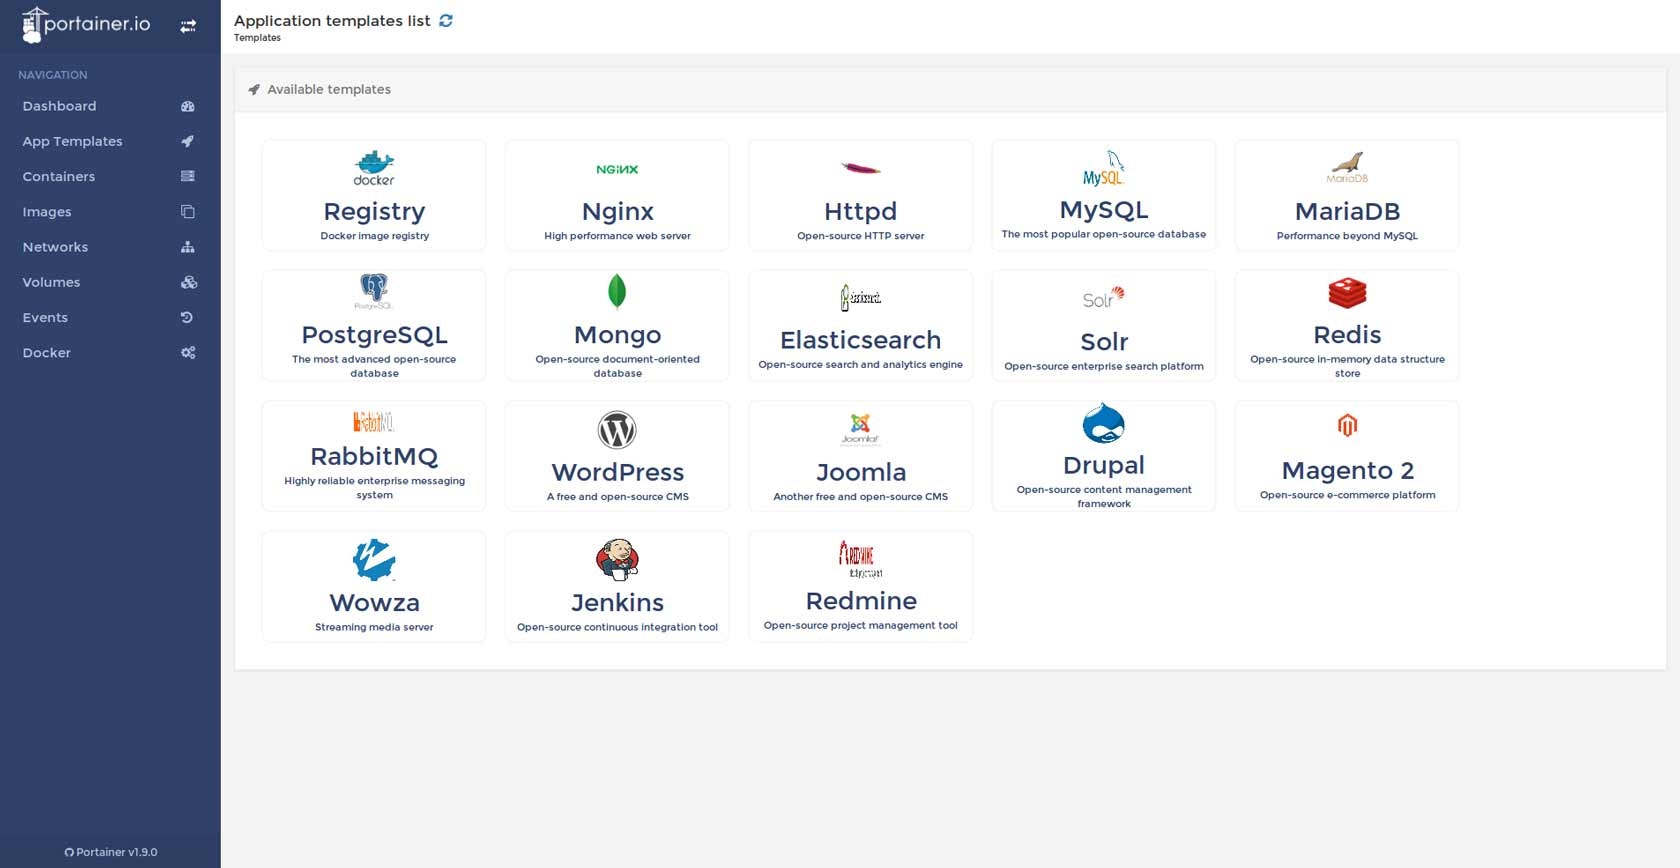
Task: Click the Redmine logo image
Action: (x=860, y=559)
